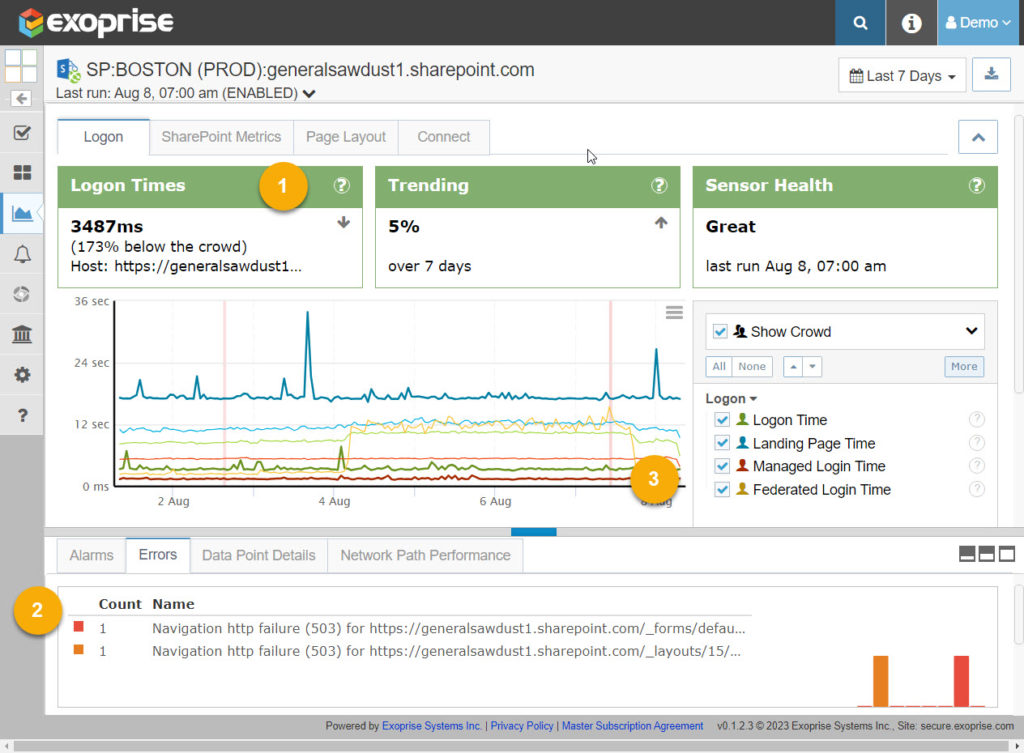
Task: Click the sidebar back arrow icon
Action: coord(22,99)
